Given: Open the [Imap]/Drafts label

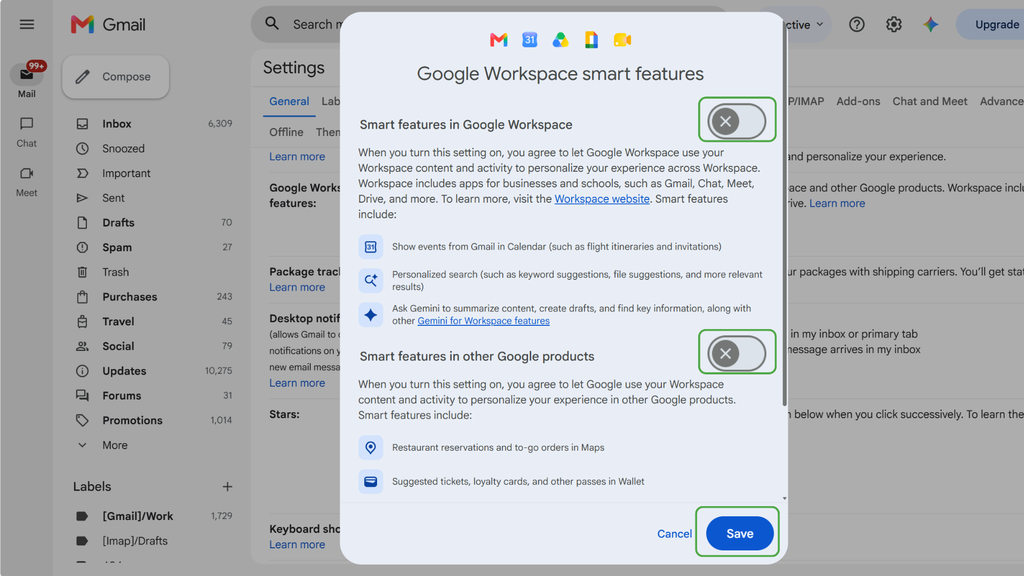Looking at the screenshot, I should pyautogui.click(x=154, y=541).
